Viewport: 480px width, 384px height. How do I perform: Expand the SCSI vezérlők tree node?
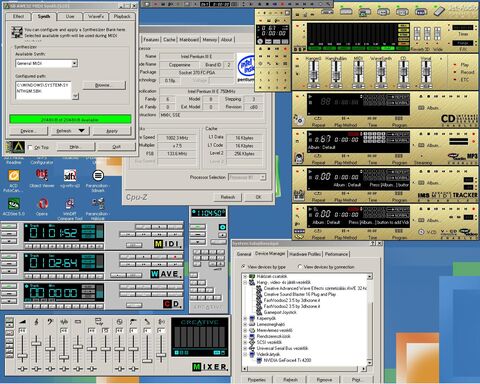[245, 342]
